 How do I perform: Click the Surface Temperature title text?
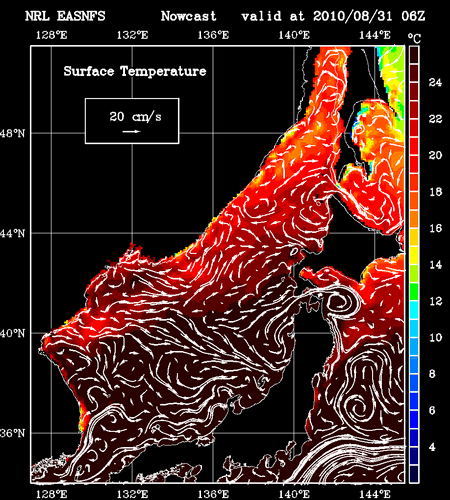[135, 71]
